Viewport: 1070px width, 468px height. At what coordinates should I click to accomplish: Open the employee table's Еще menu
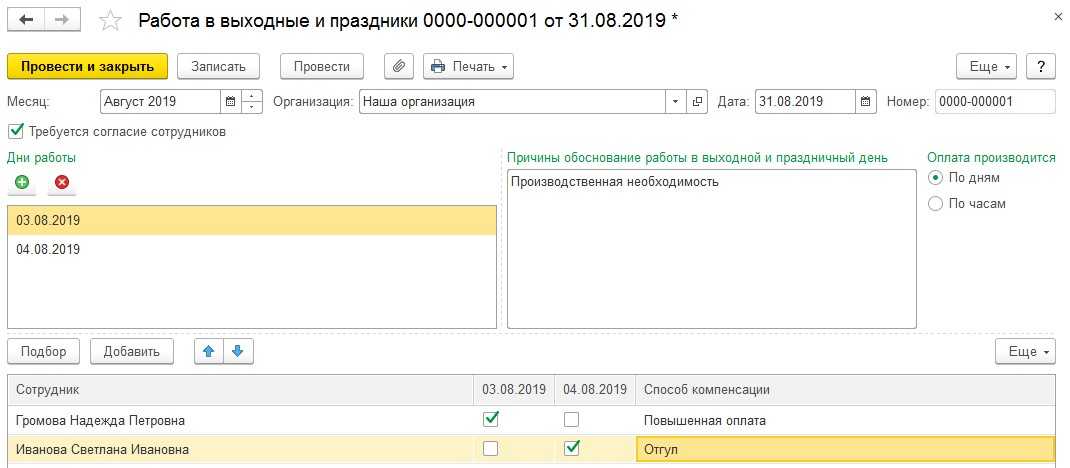coord(1024,351)
